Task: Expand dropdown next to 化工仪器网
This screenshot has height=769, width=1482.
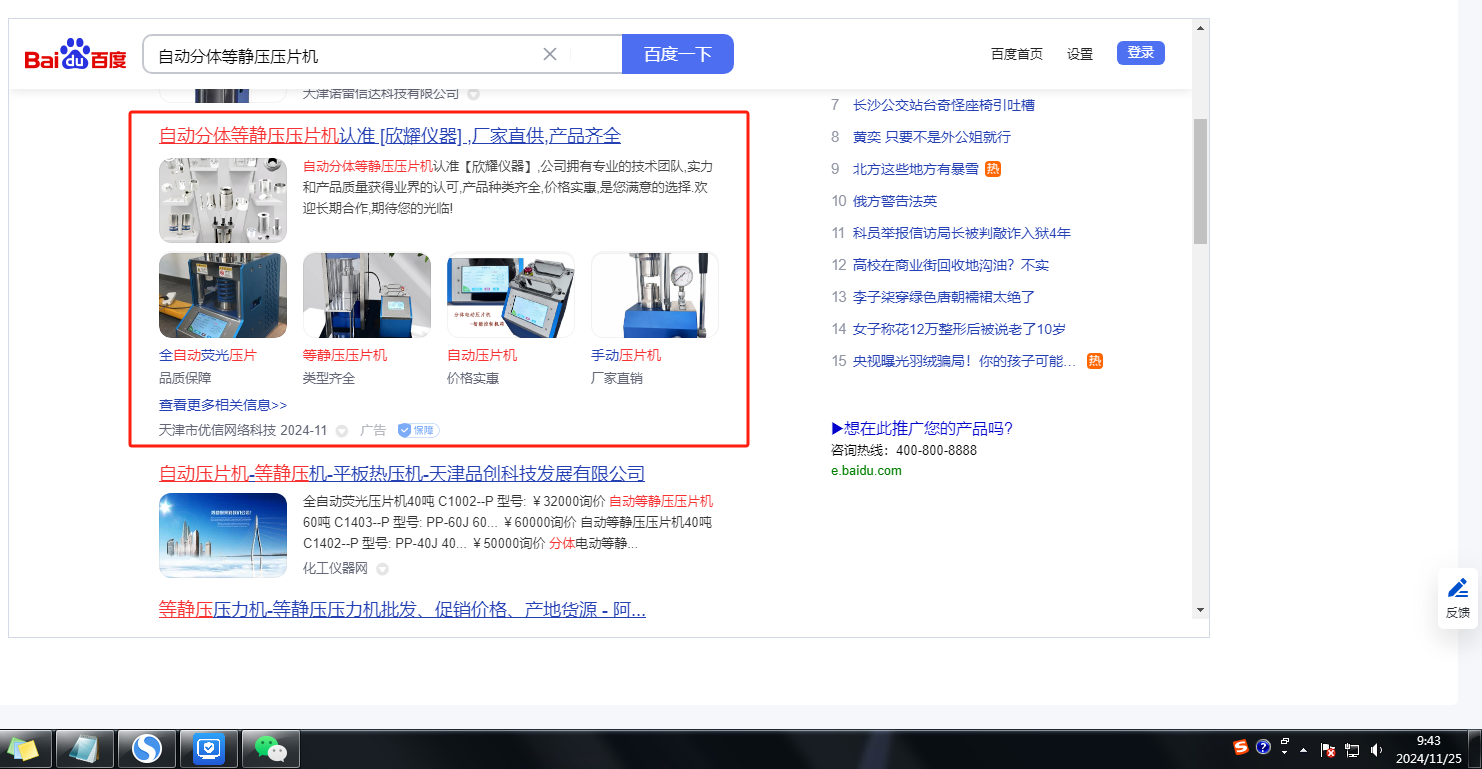Action: click(382, 569)
